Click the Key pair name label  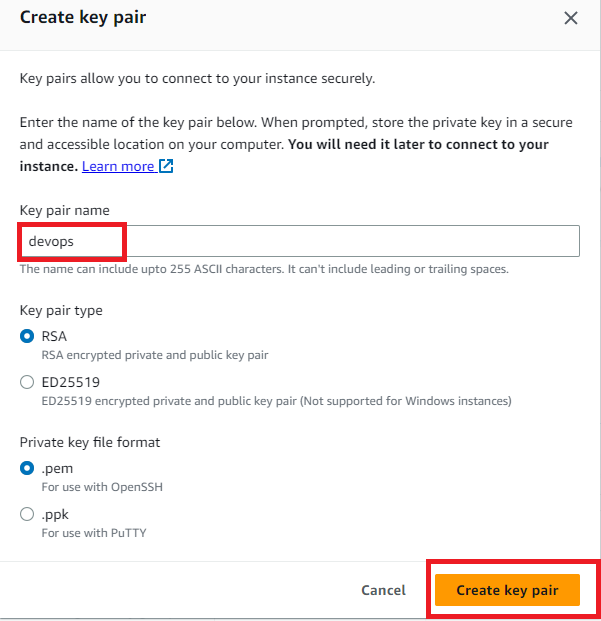[x=65, y=210]
